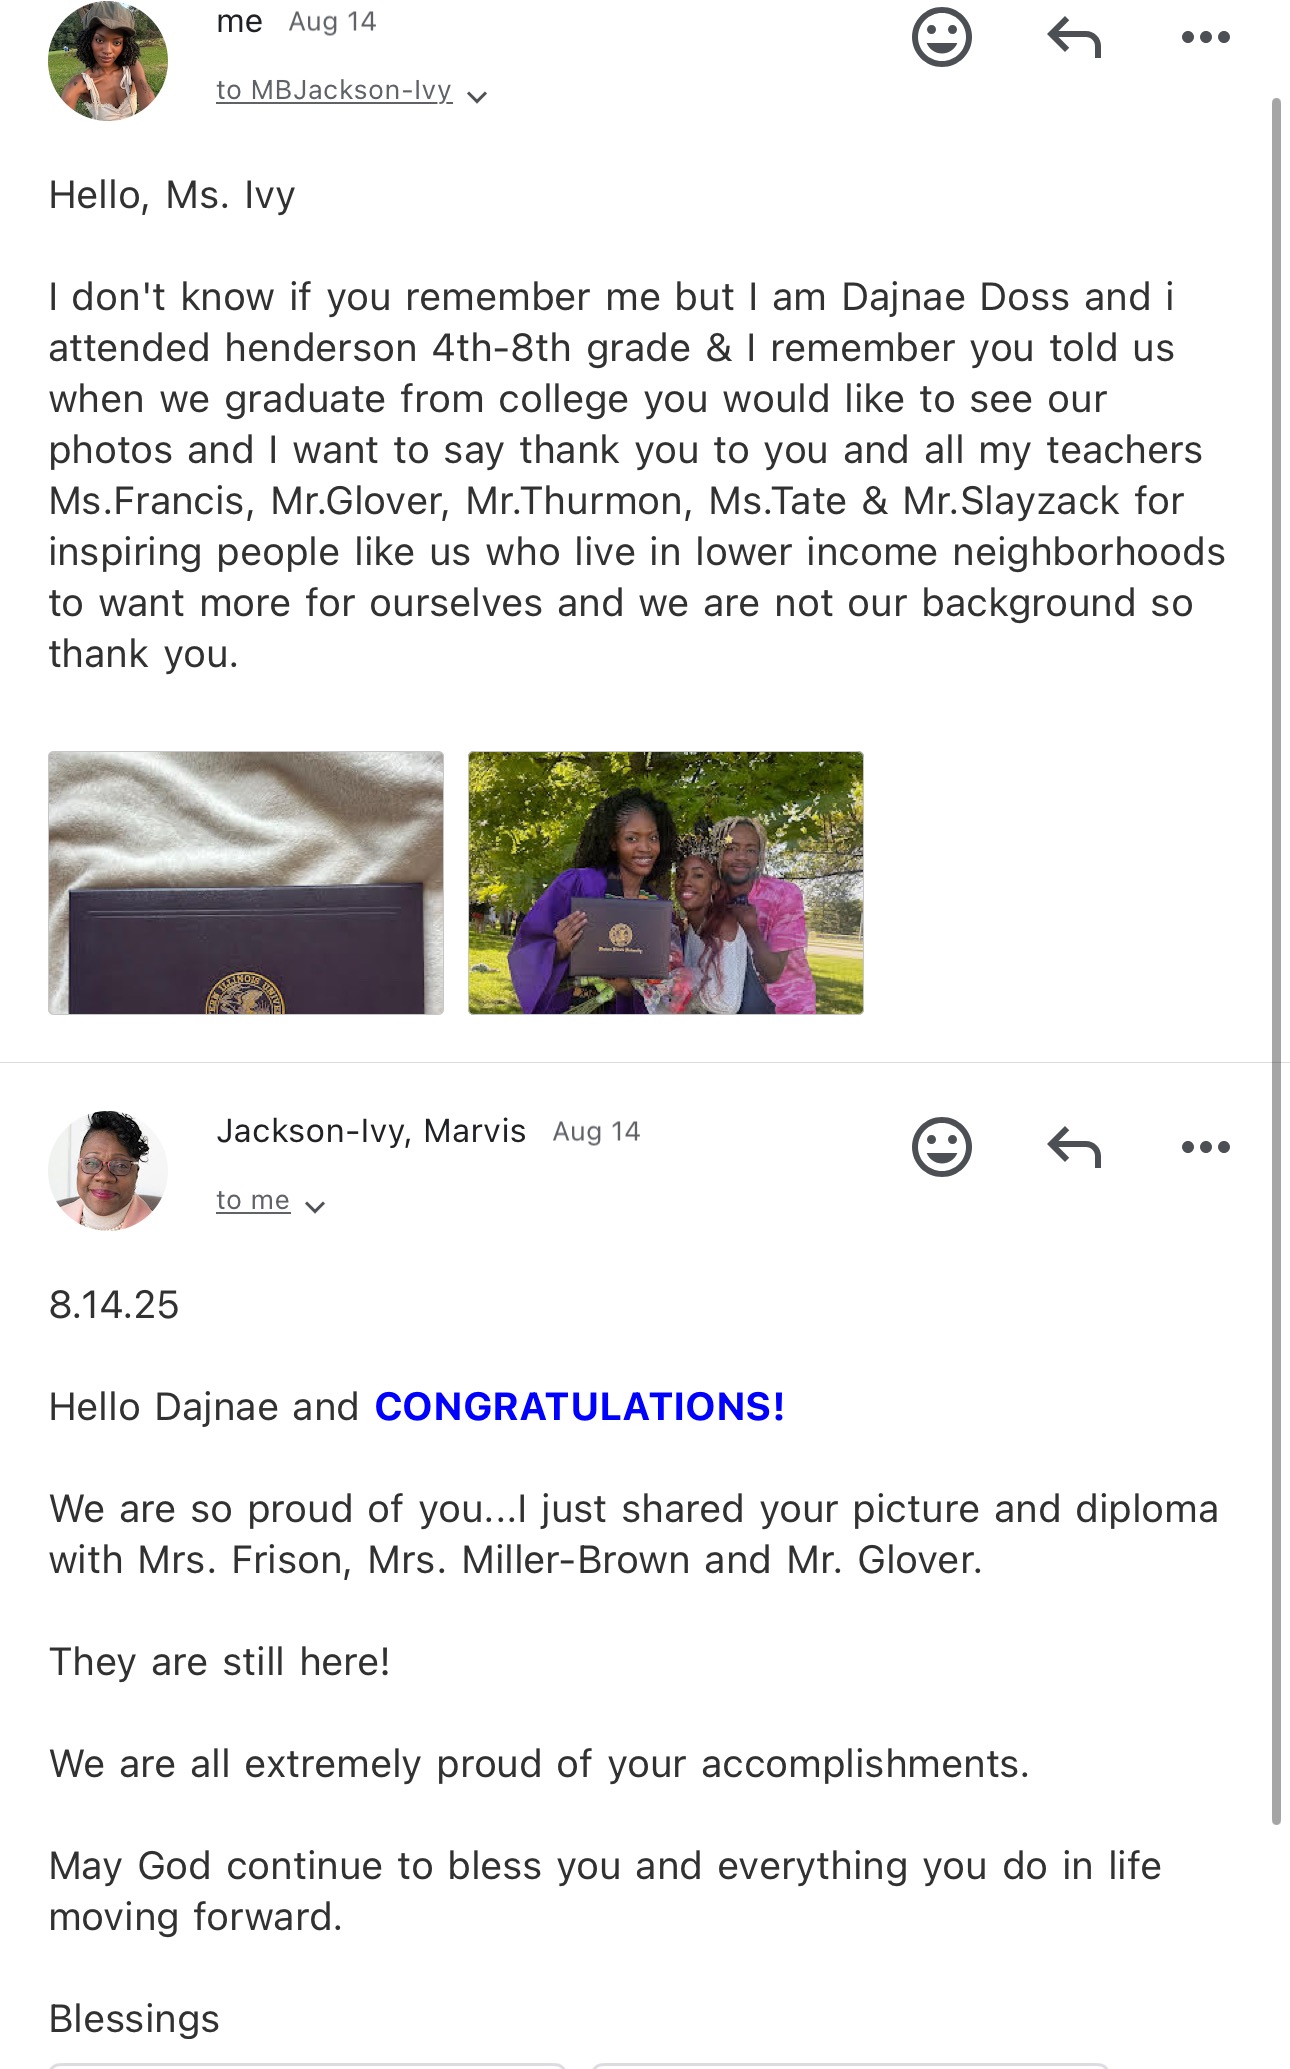This screenshot has width=1290, height=2069.
Task: Reply to the first email from me
Action: [1074, 38]
